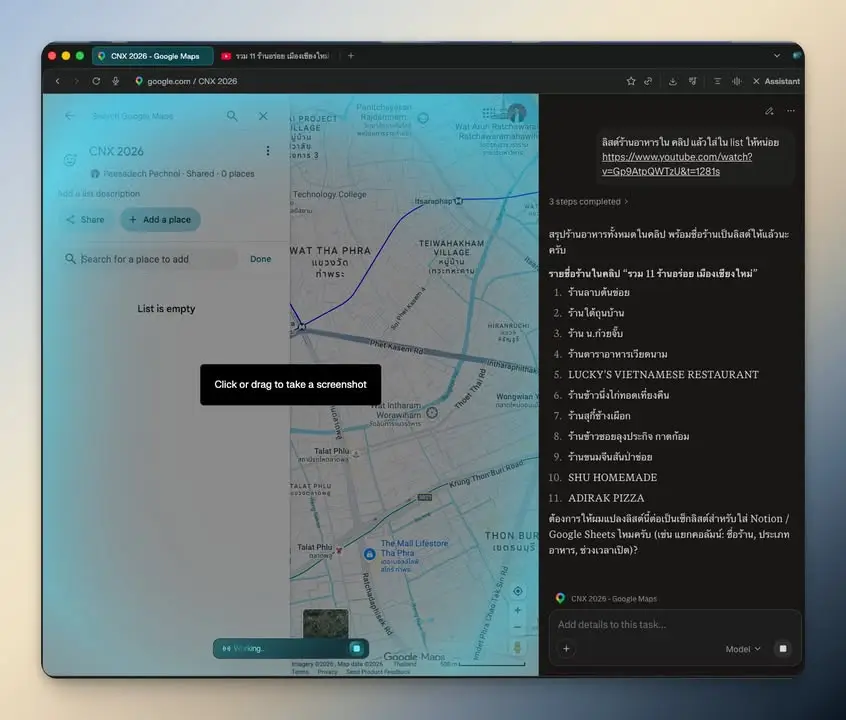Click the Wat Intharam Worawiharn map marker
The image size is (846, 720).
432,413
